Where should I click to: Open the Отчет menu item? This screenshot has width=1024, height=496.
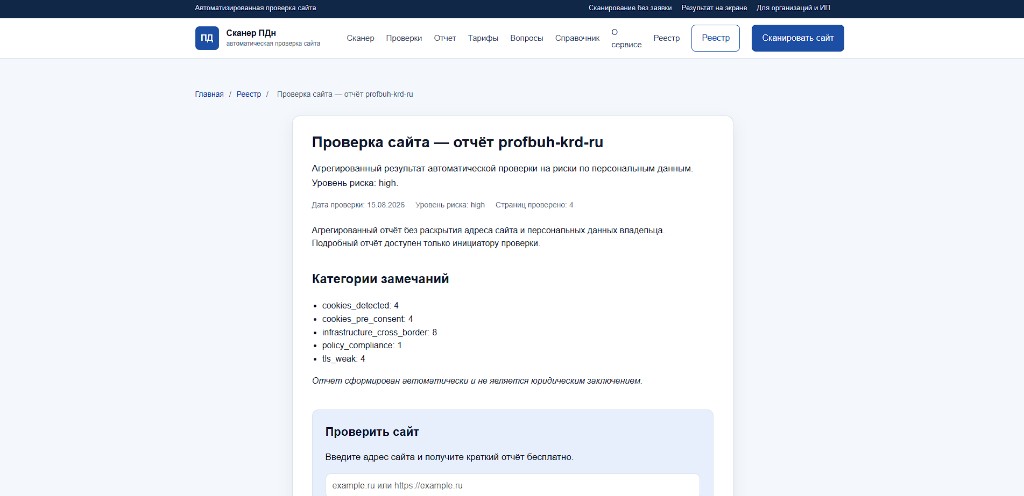pyautogui.click(x=445, y=39)
